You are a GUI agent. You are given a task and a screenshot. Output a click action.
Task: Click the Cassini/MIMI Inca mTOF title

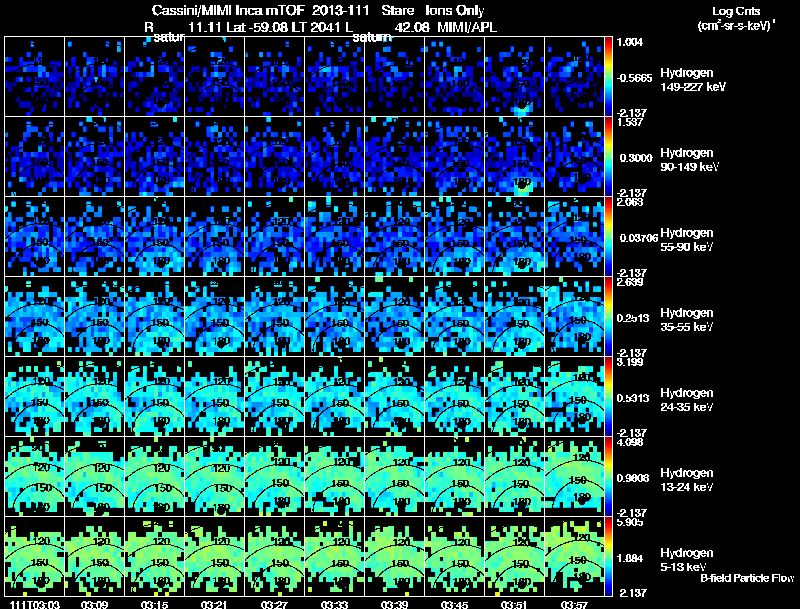coord(228,11)
